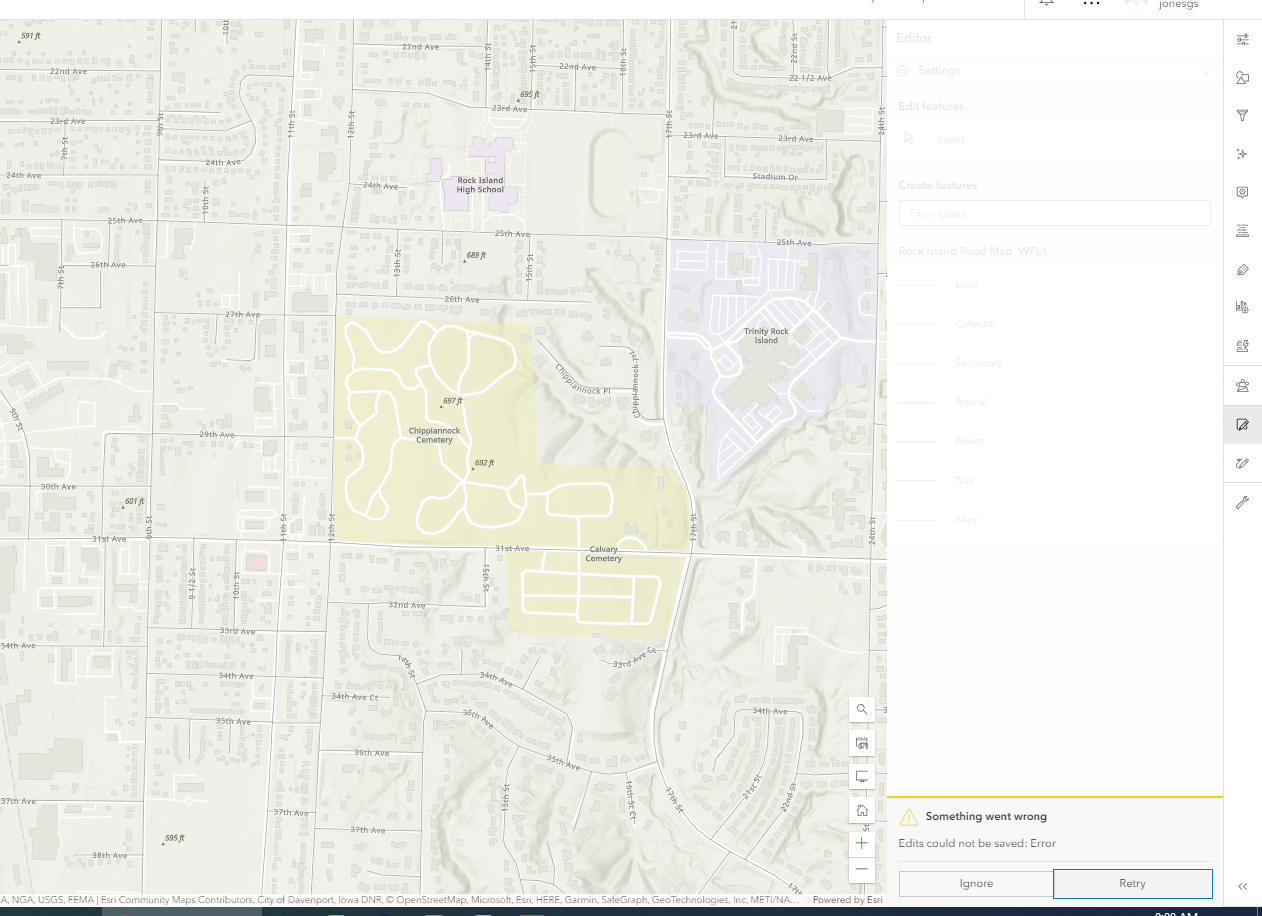Open the Pop-ups configuration panel

pyautogui.click(x=1242, y=192)
